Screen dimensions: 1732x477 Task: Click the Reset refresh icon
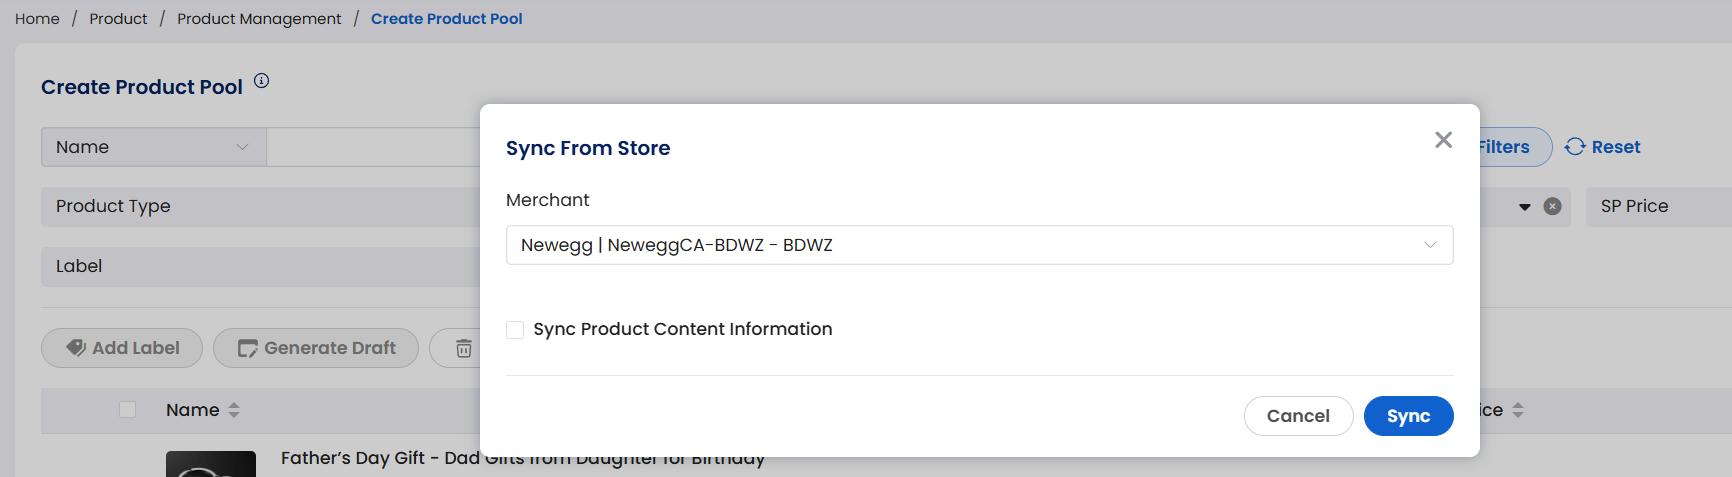(1575, 147)
